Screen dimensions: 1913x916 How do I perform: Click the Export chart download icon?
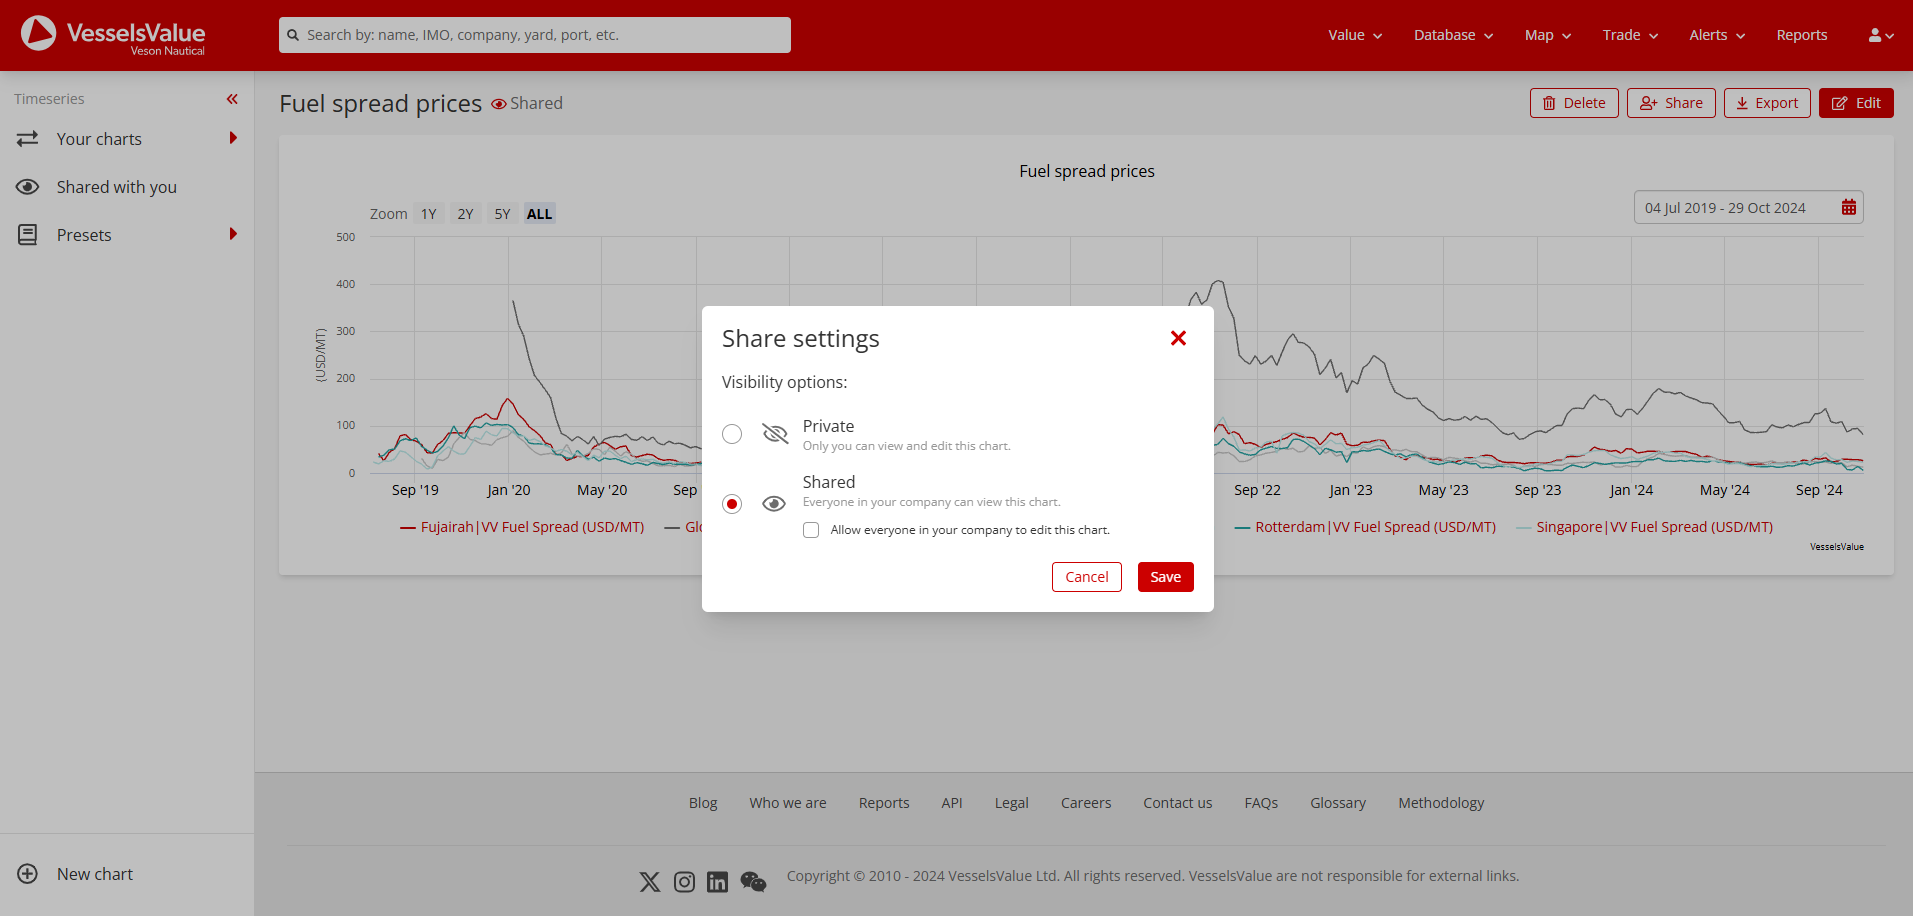1743,103
